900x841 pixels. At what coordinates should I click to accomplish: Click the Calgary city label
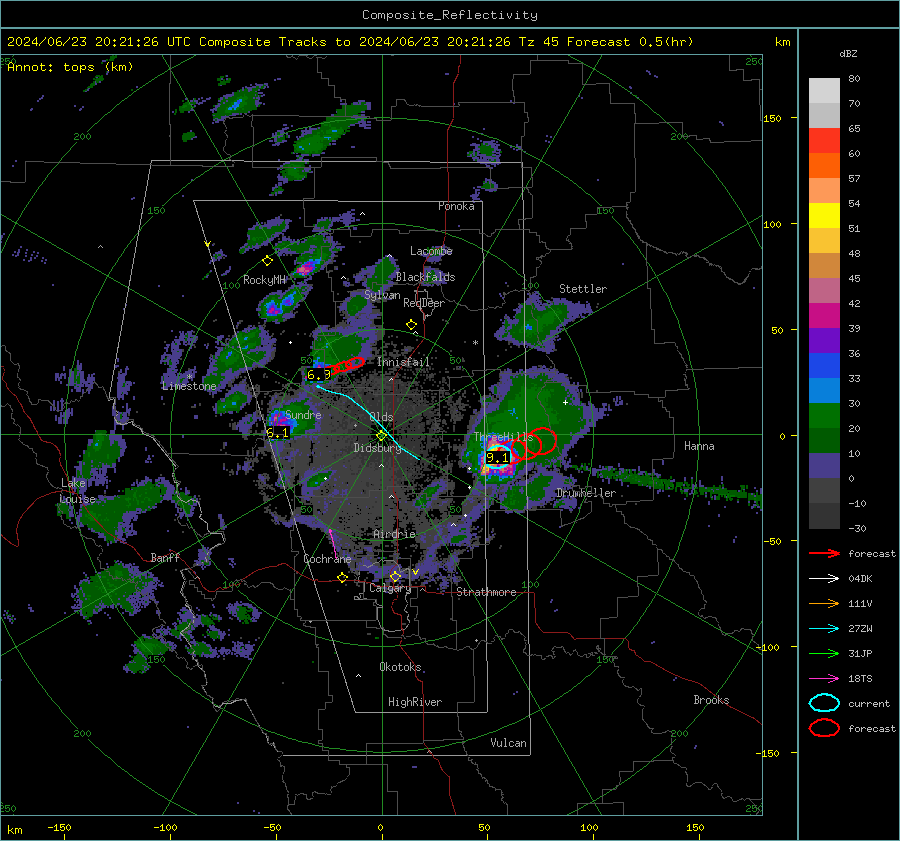[x=390, y=588]
